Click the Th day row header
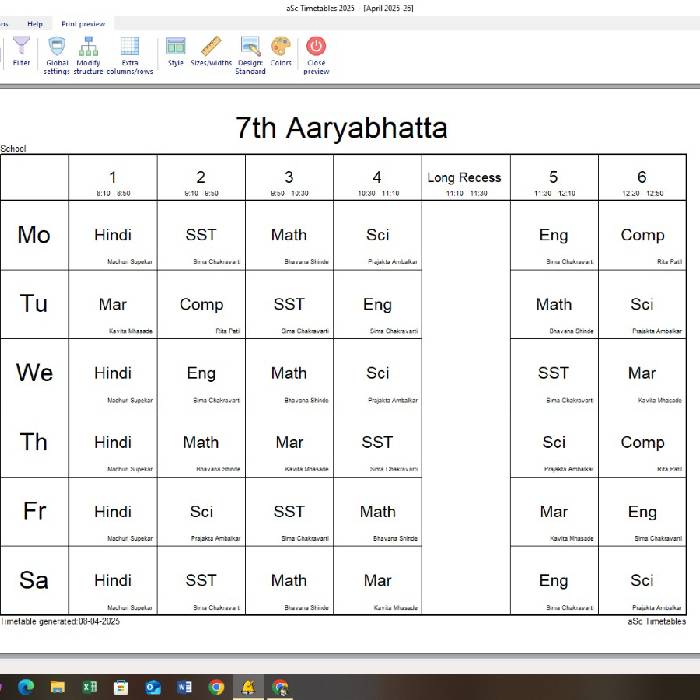This screenshot has height=700, width=700. (x=34, y=442)
